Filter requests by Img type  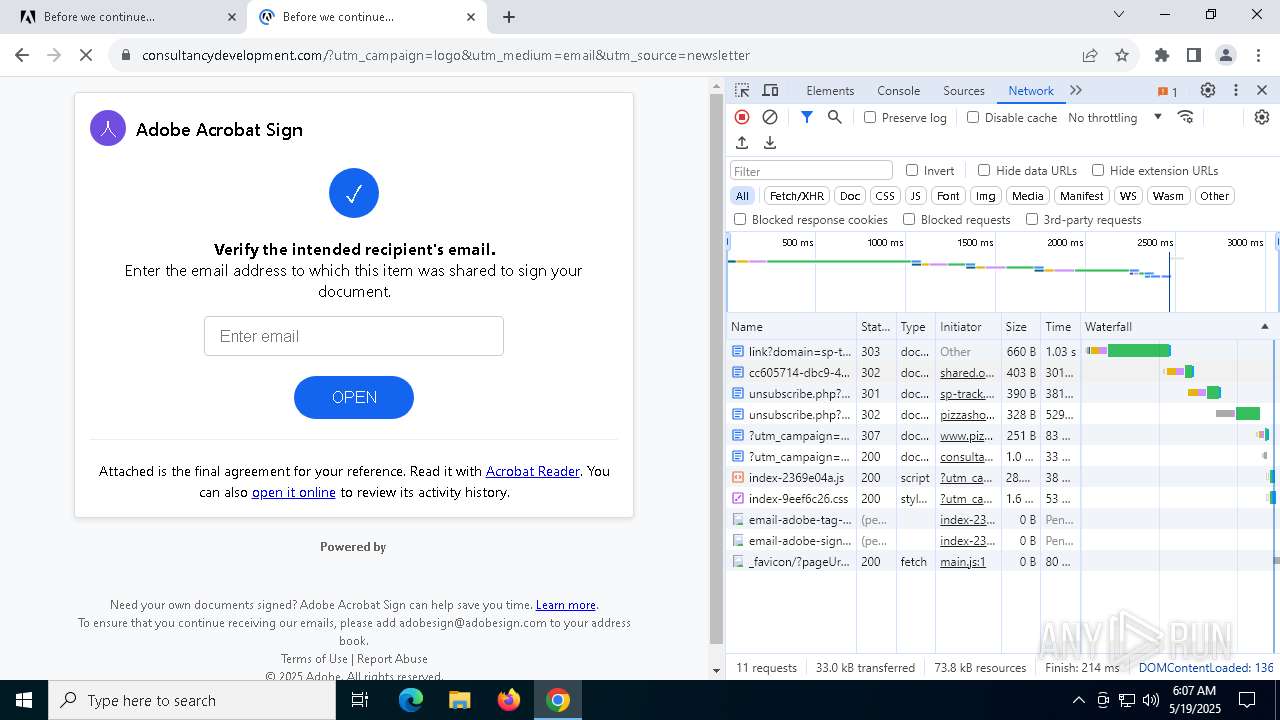click(986, 196)
